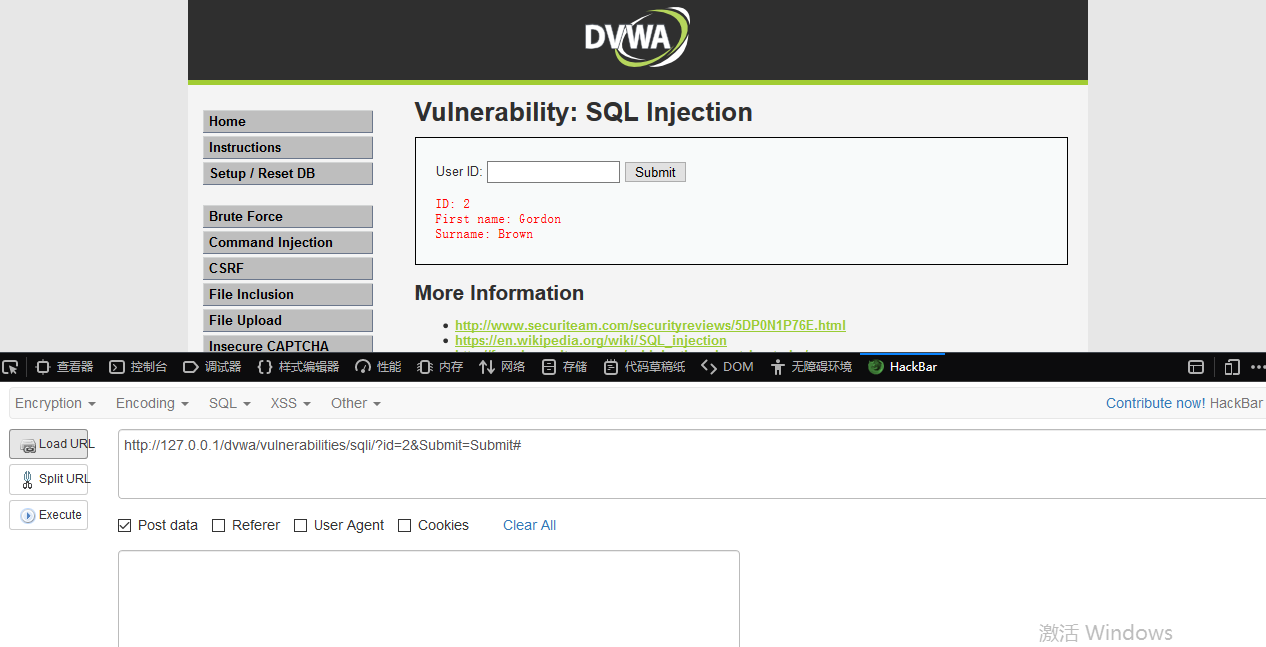This screenshot has width=1266, height=647.
Task: Click the 'Surname: Brown' result text
Action: 484,234
